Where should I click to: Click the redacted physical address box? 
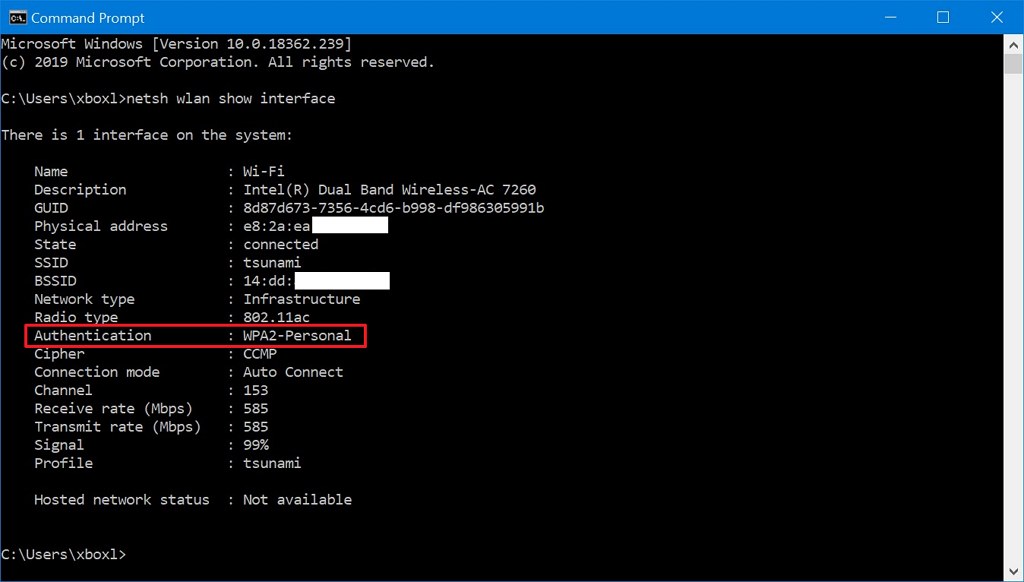(x=352, y=225)
